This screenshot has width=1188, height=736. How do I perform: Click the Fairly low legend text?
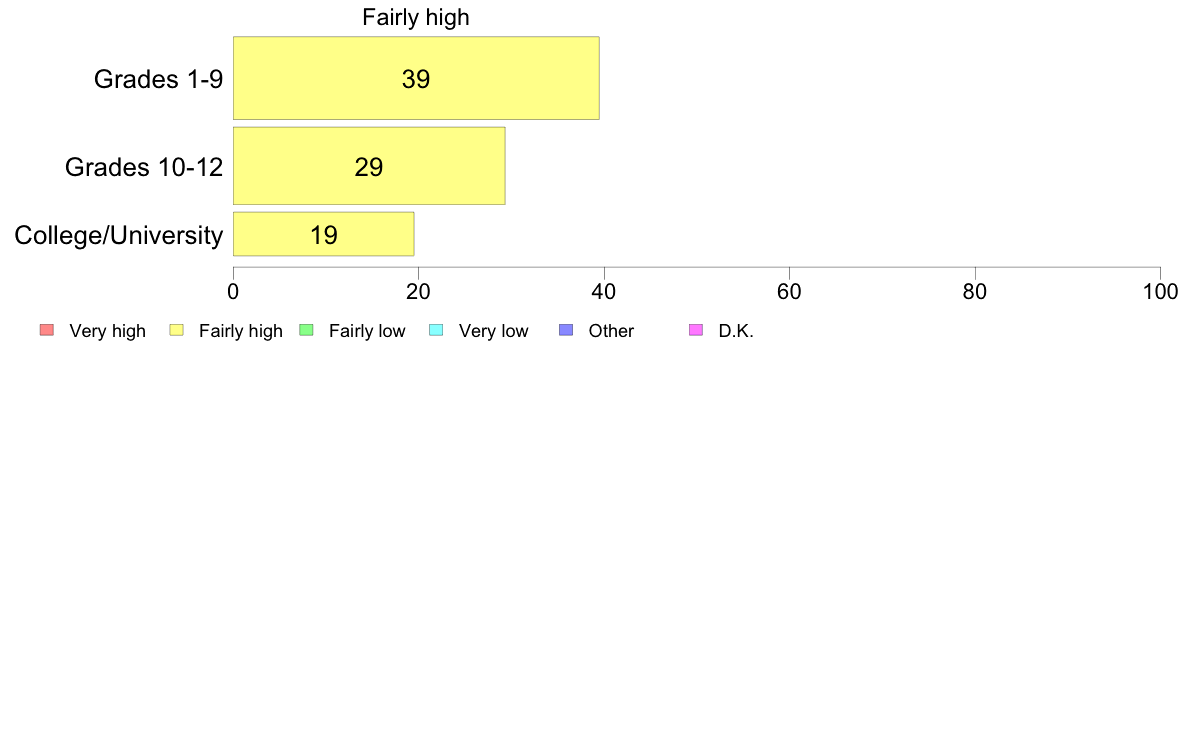[367, 331]
